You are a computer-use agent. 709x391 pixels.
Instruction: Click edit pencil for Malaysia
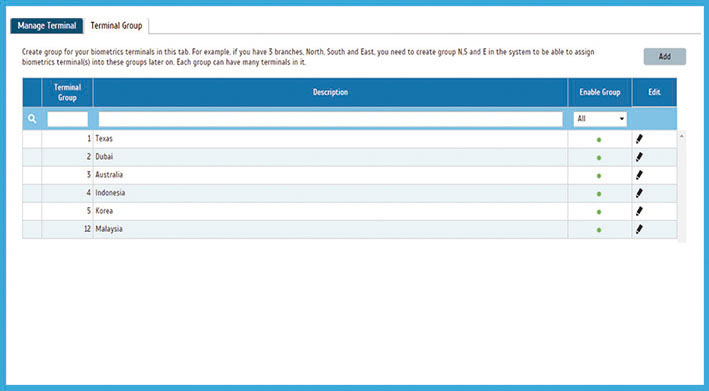(x=639, y=230)
